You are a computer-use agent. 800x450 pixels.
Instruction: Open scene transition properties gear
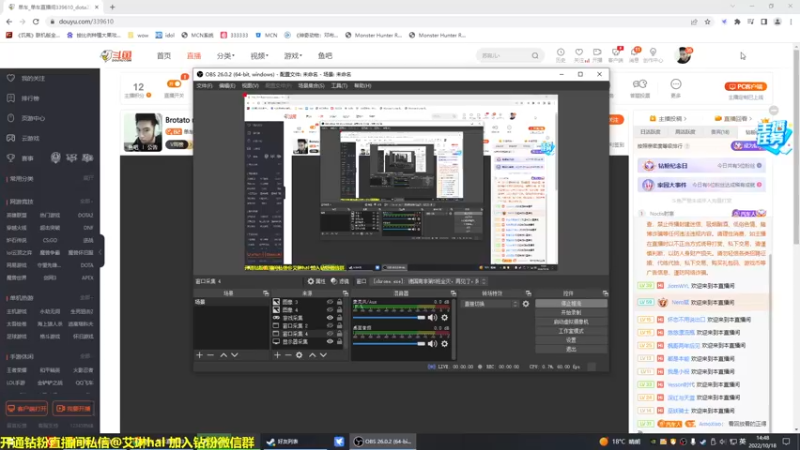coord(526,304)
